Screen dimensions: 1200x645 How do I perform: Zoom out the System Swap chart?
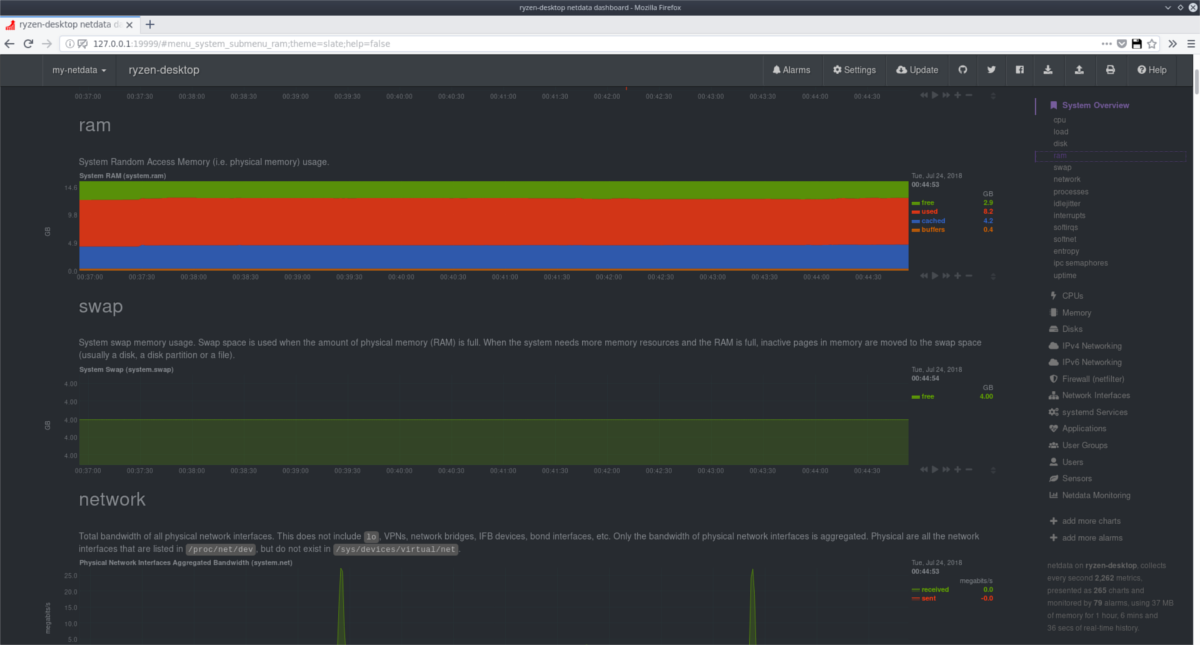coord(969,469)
